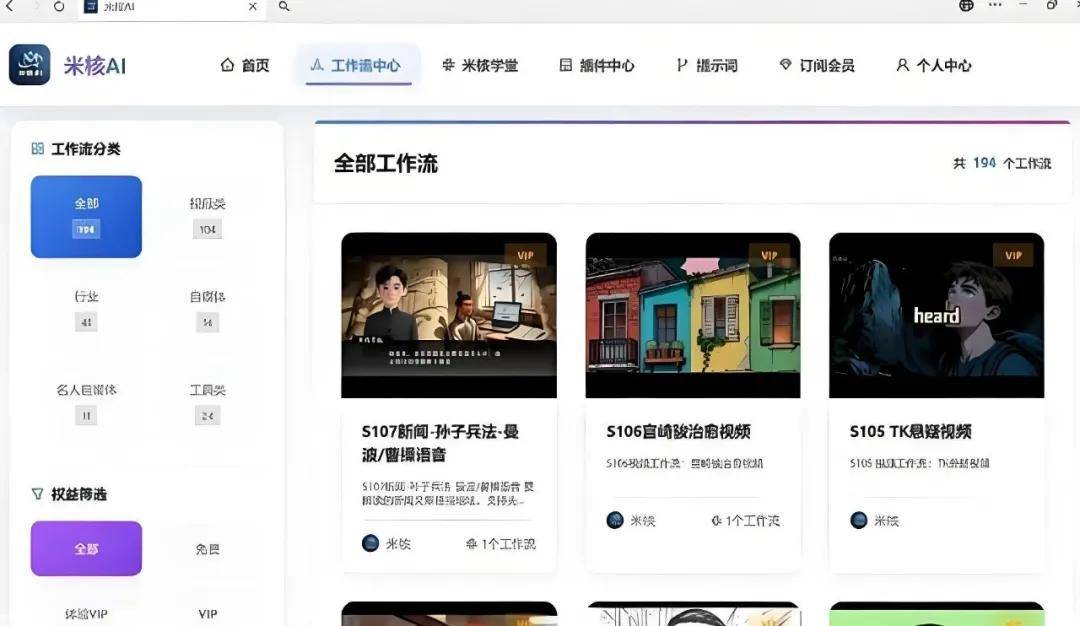Image resolution: width=1080 pixels, height=626 pixels.
Task: Click the VIP badge on S105 card
Action: pos(1013,255)
